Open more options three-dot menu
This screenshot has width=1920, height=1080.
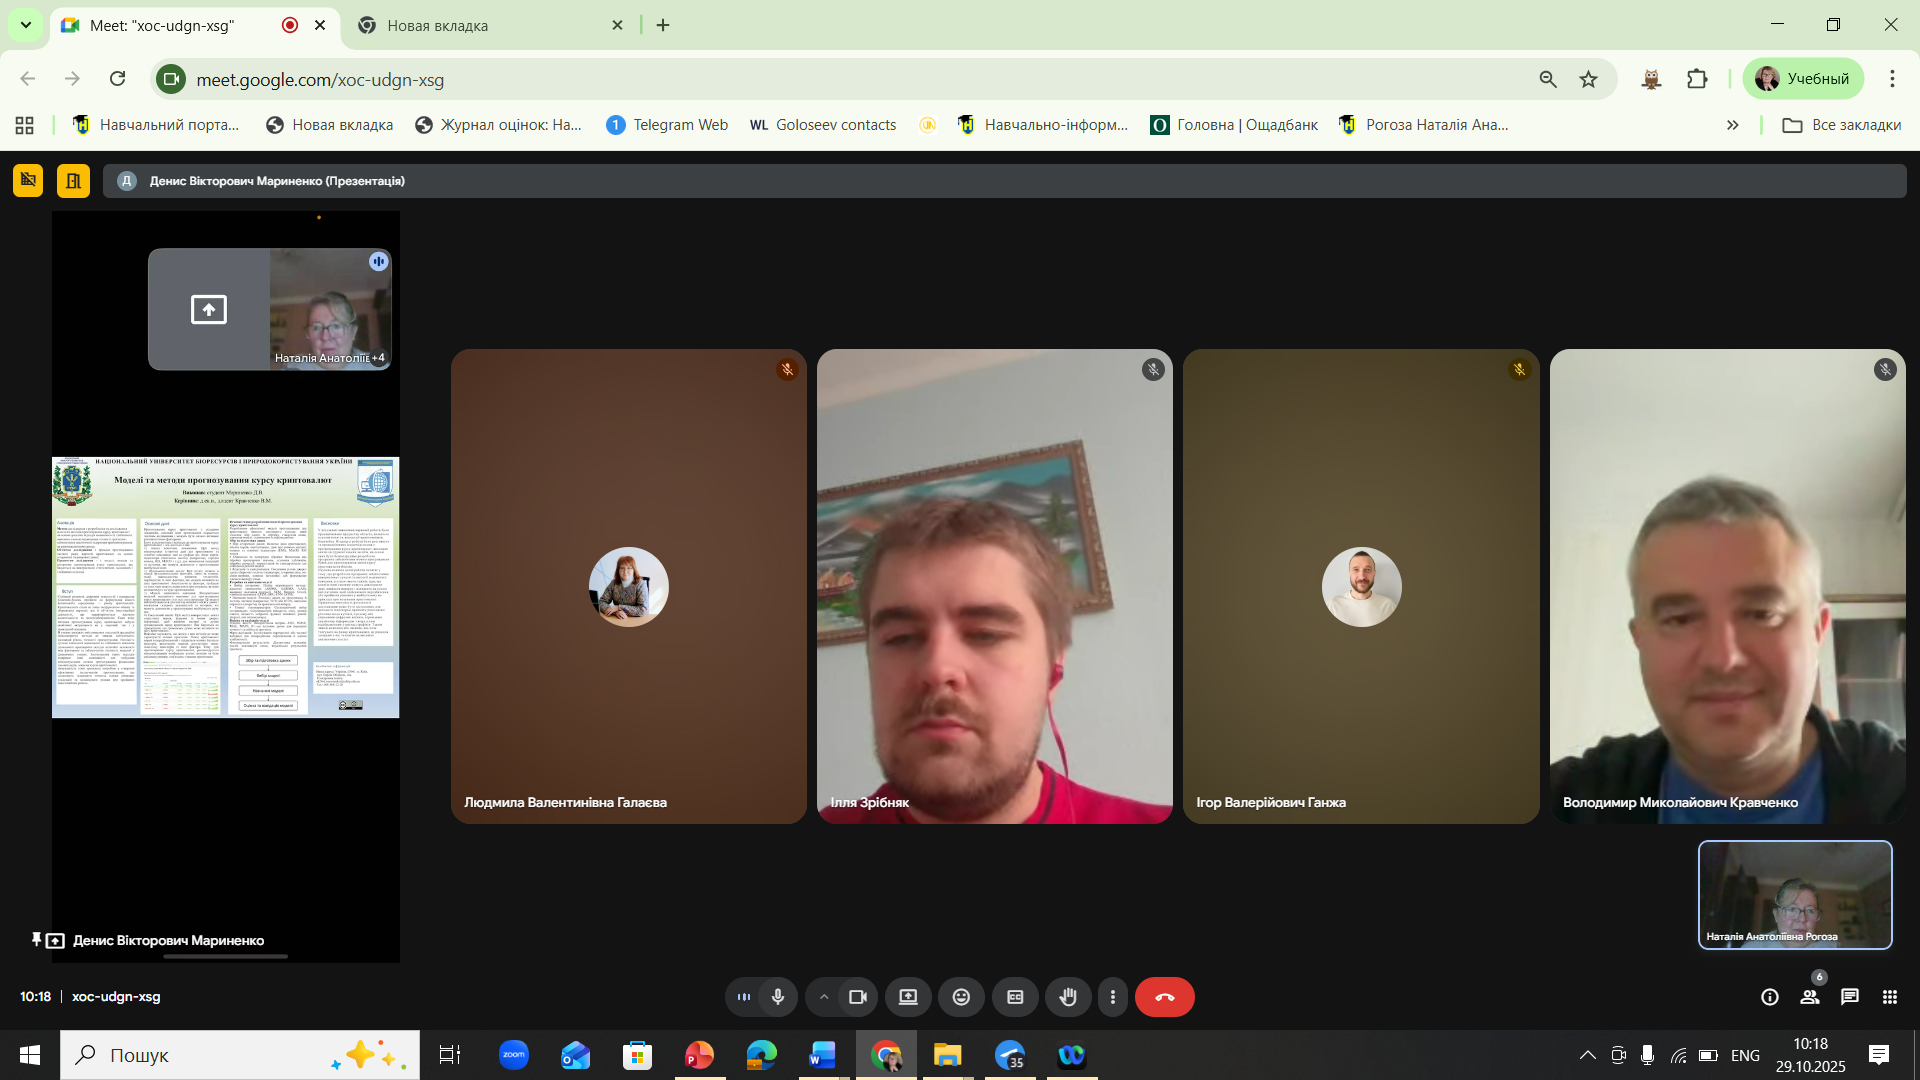click(x=1112, y=997)
